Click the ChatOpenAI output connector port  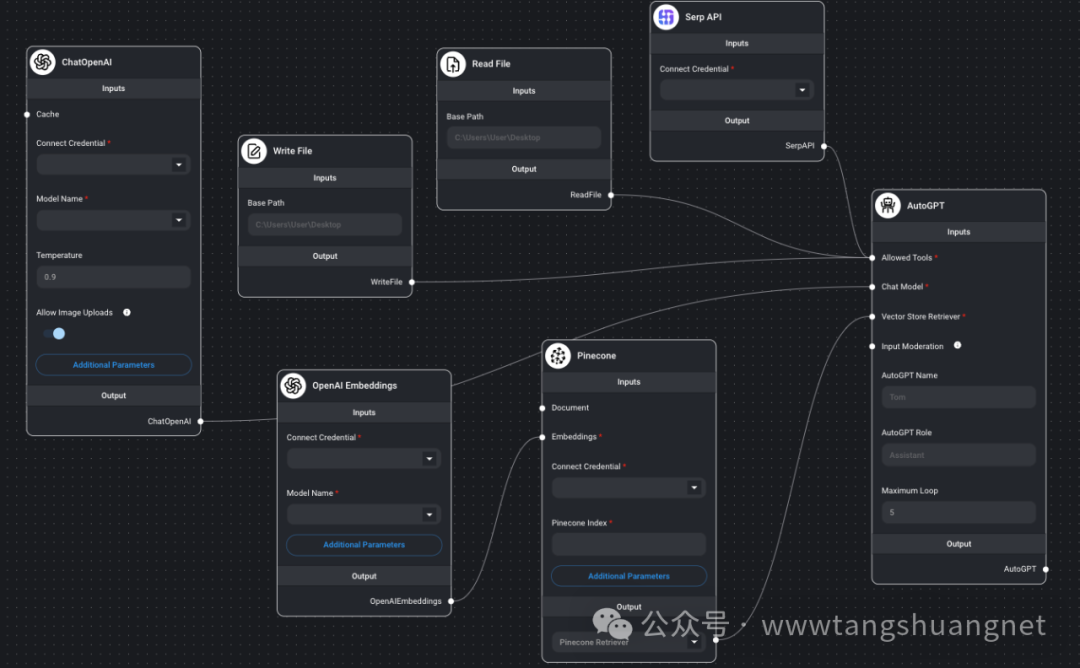click(200, 421)
